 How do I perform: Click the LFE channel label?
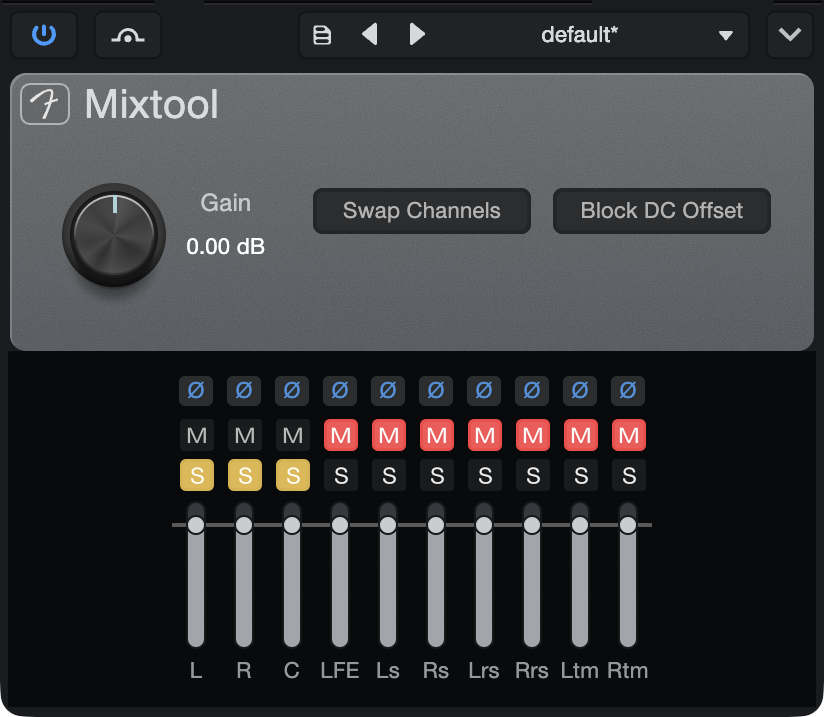340,671
